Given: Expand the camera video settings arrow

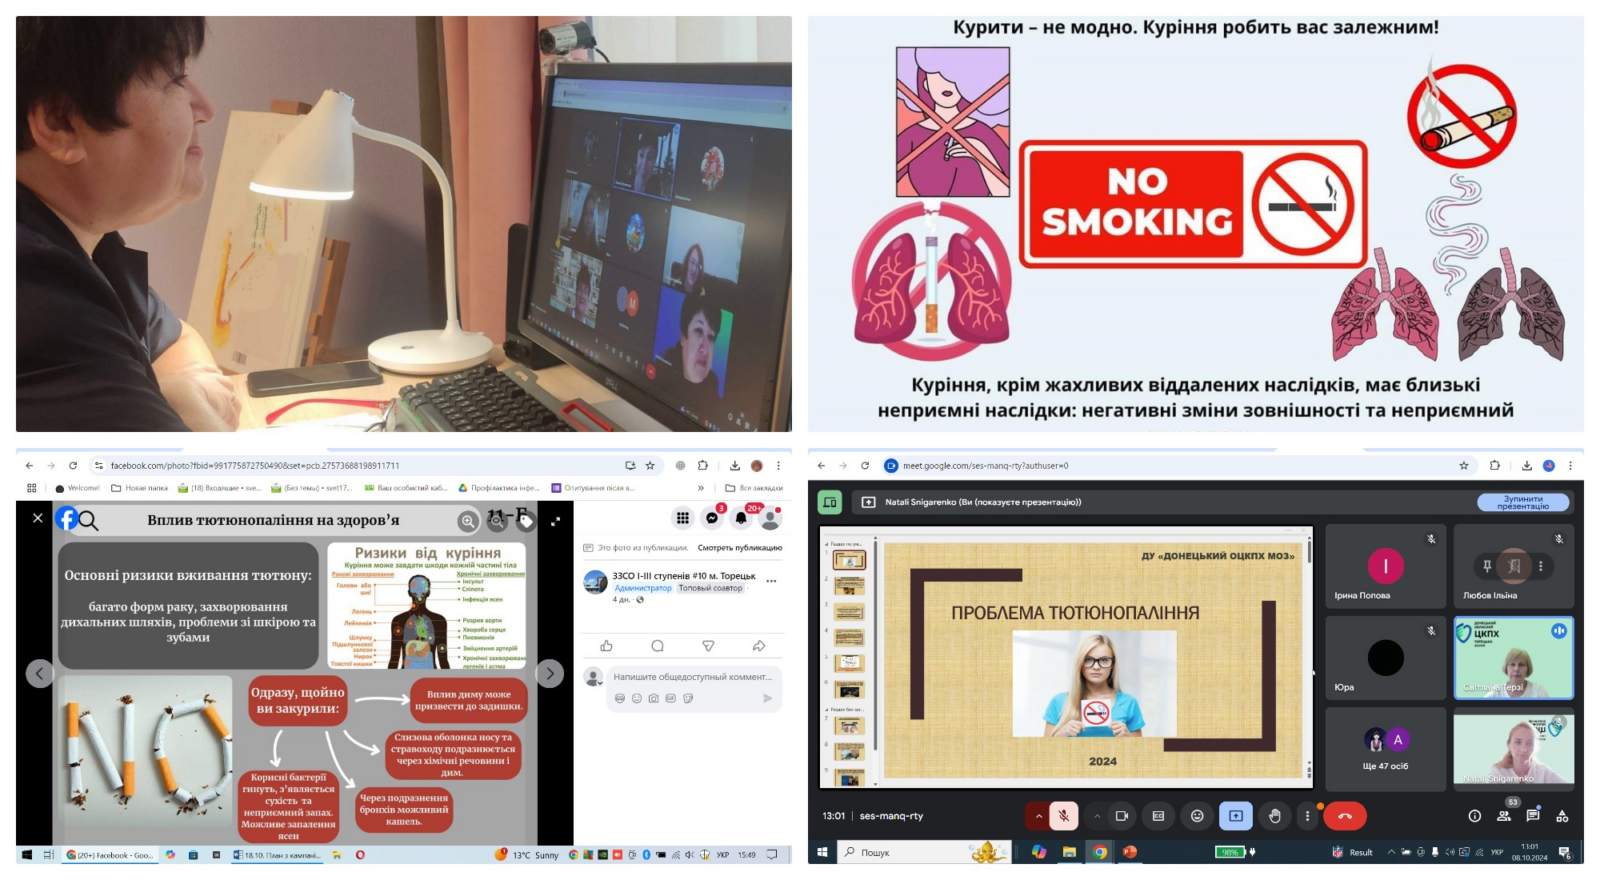Looking at the screenshot, I should (1097, 816).
